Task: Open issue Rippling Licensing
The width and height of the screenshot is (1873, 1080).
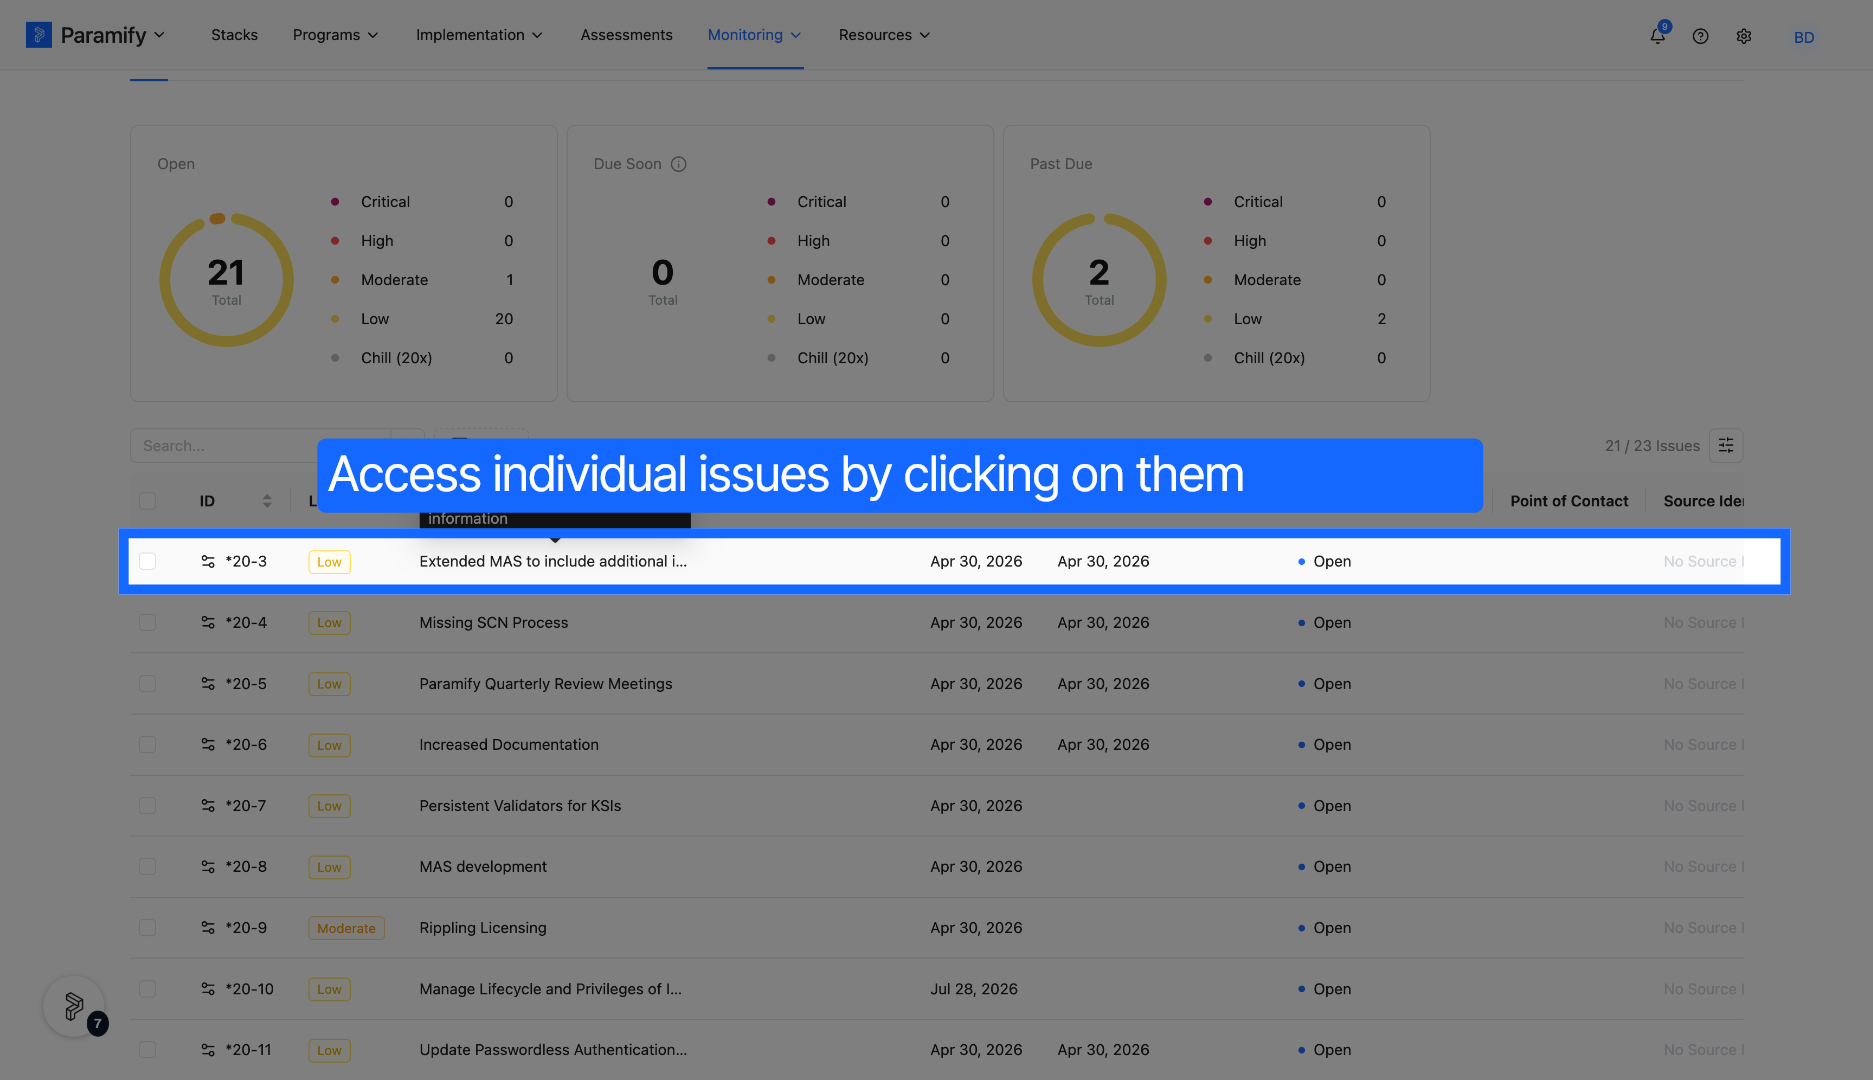Action: [x=483, y=928]
